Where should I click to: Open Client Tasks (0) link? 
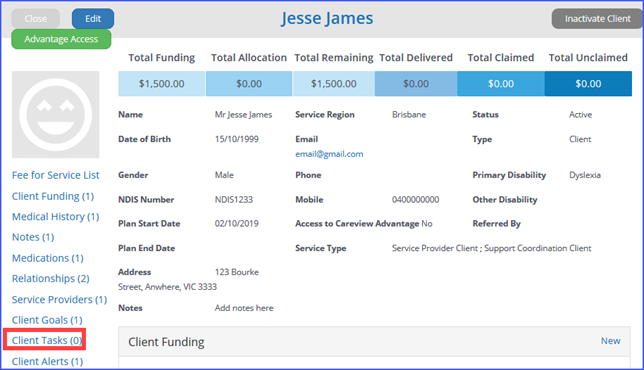tap(47, 340)
